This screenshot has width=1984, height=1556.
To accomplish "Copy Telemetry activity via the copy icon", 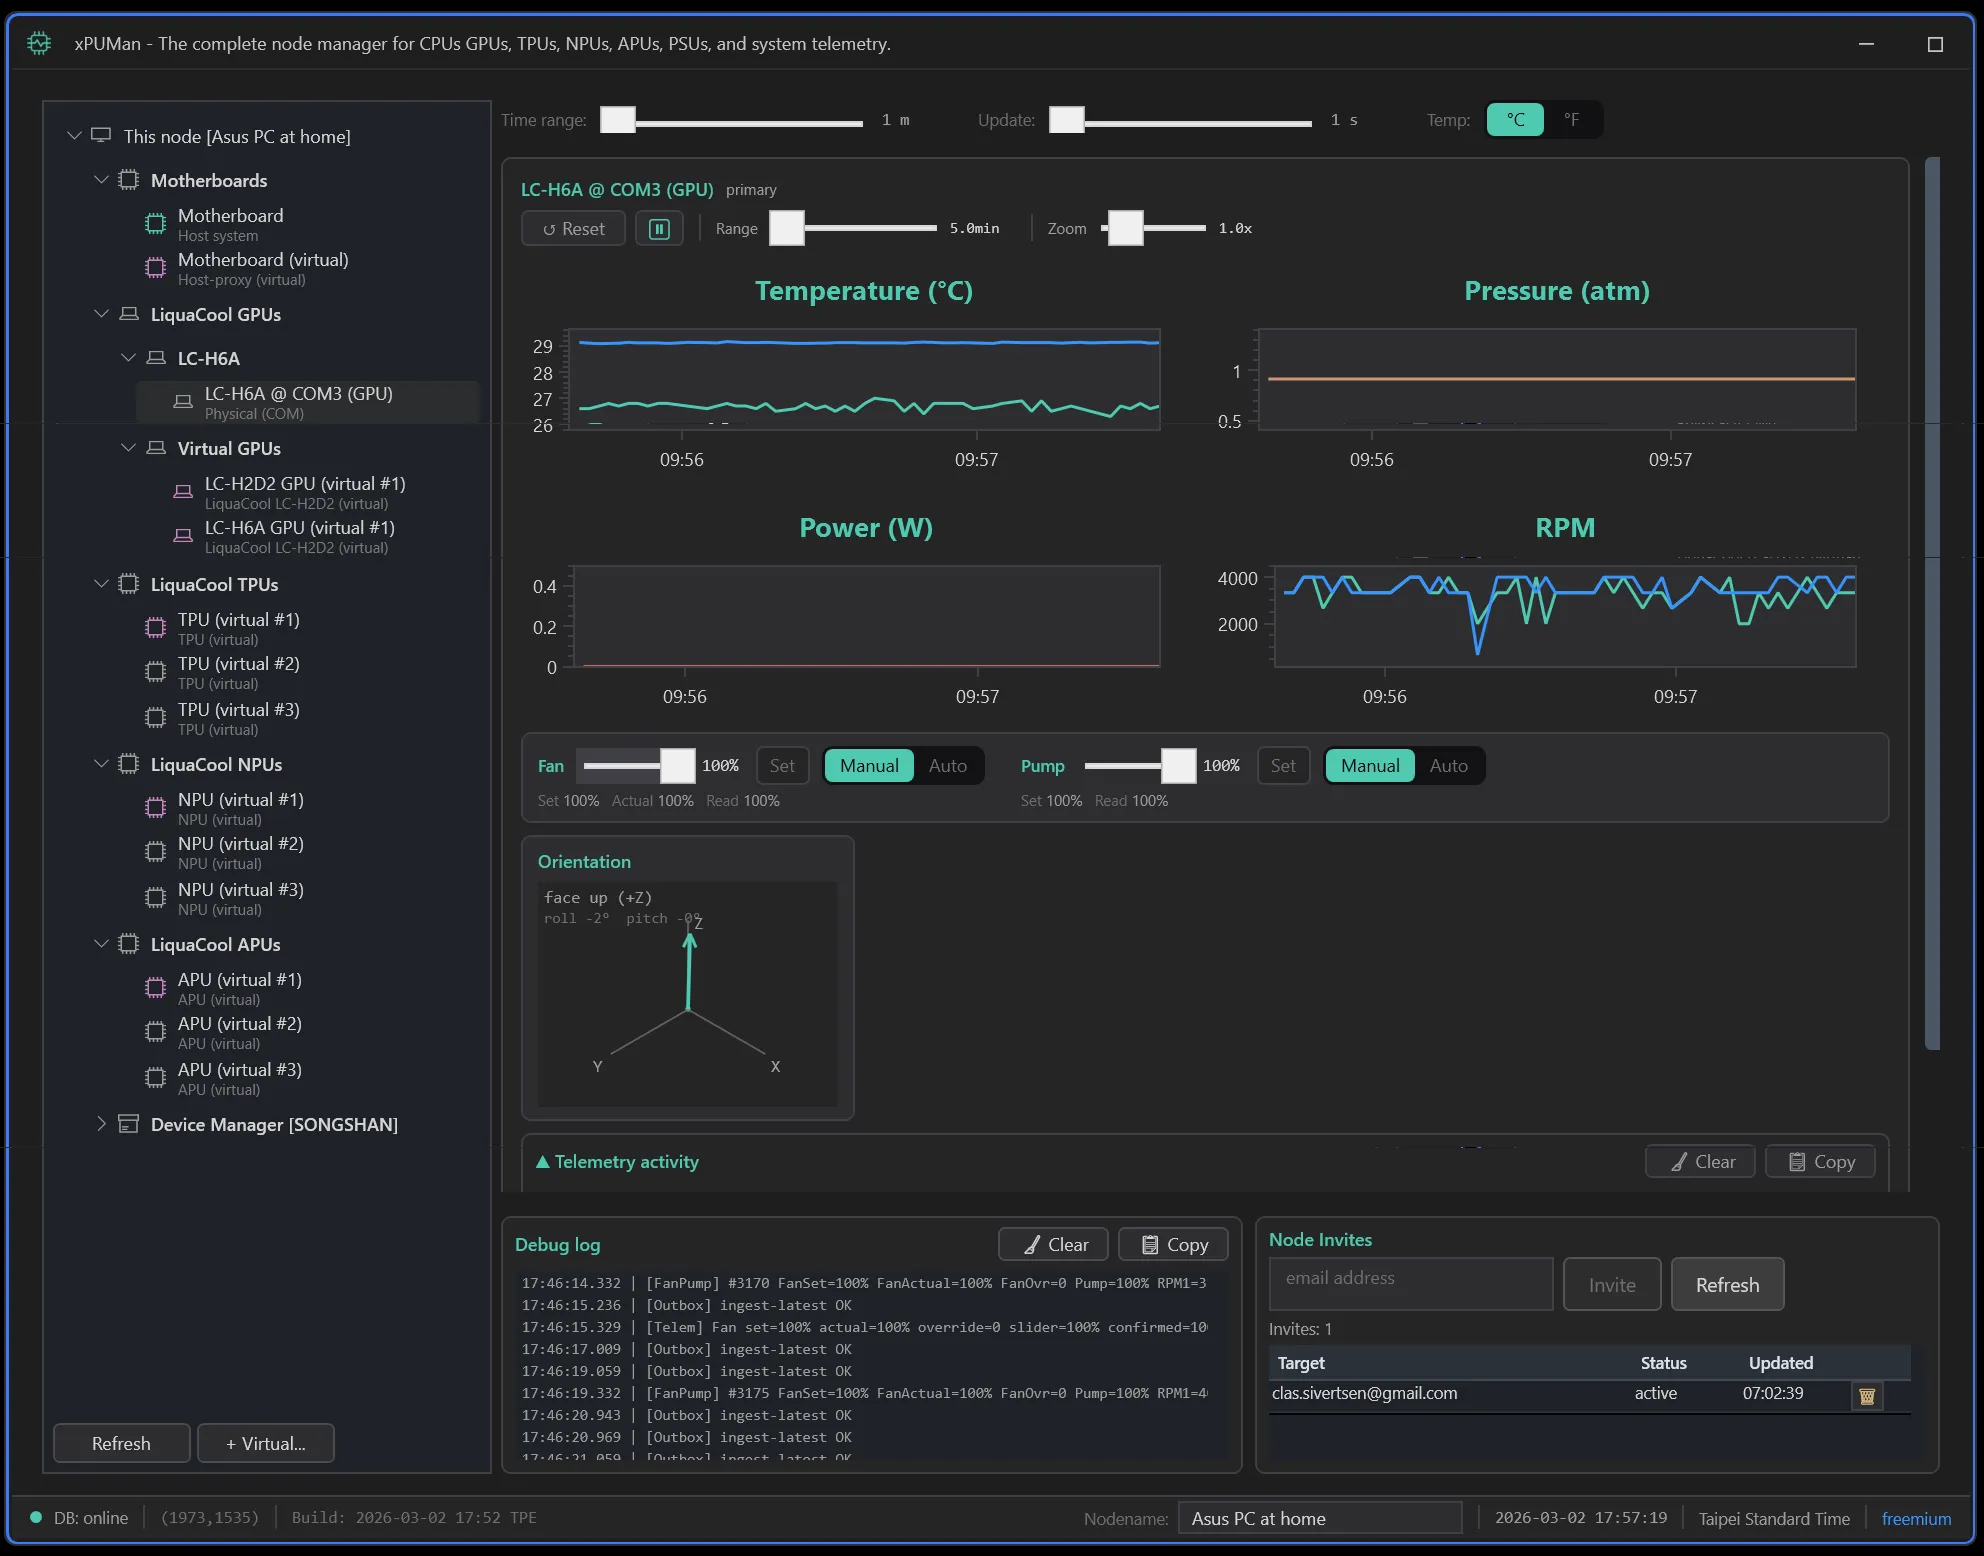I will click(1820, 1161).
